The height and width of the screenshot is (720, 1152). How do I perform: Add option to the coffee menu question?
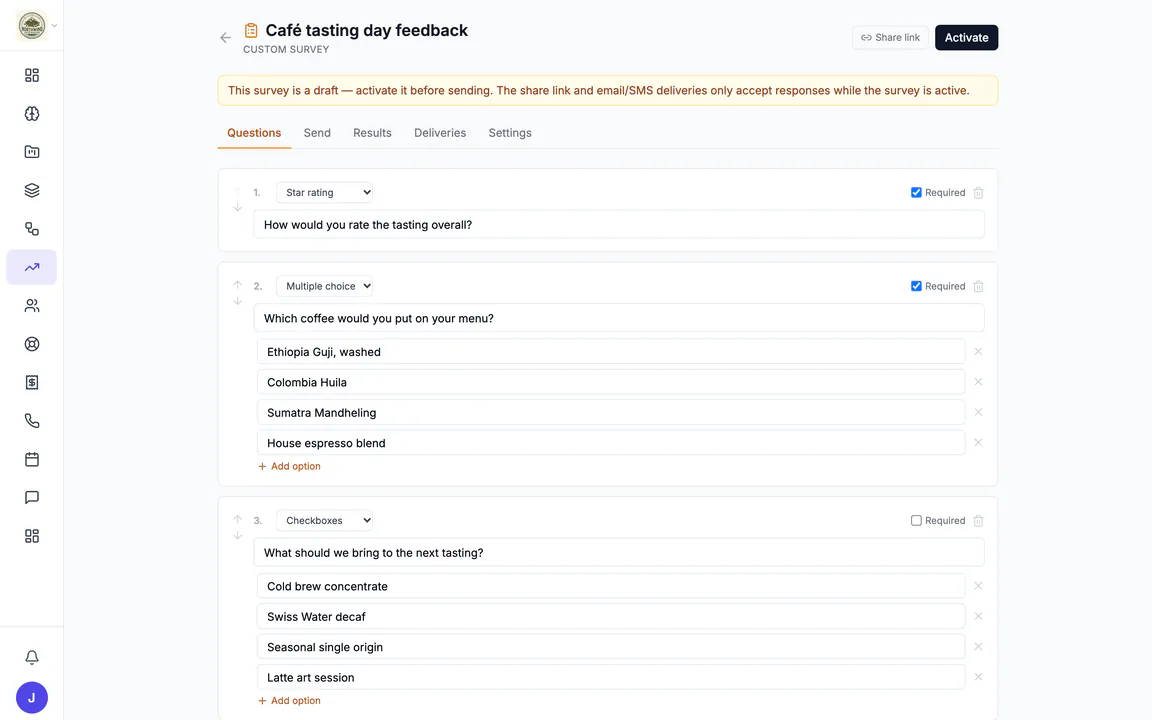(289, 467)
